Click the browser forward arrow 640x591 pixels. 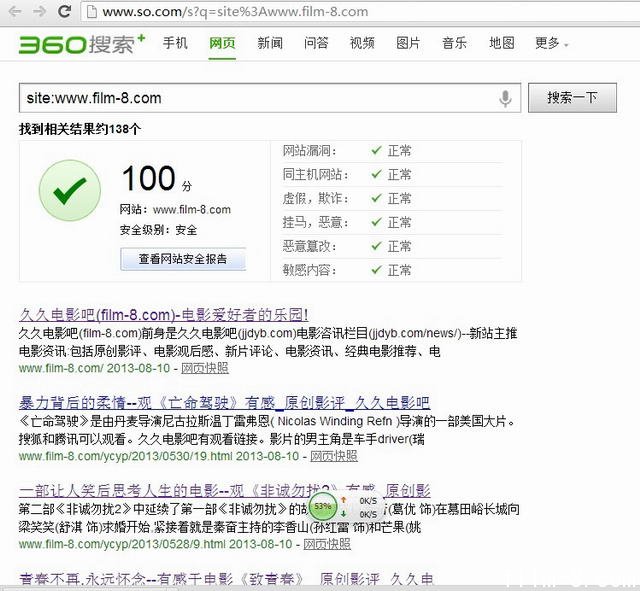click(40, 11)
